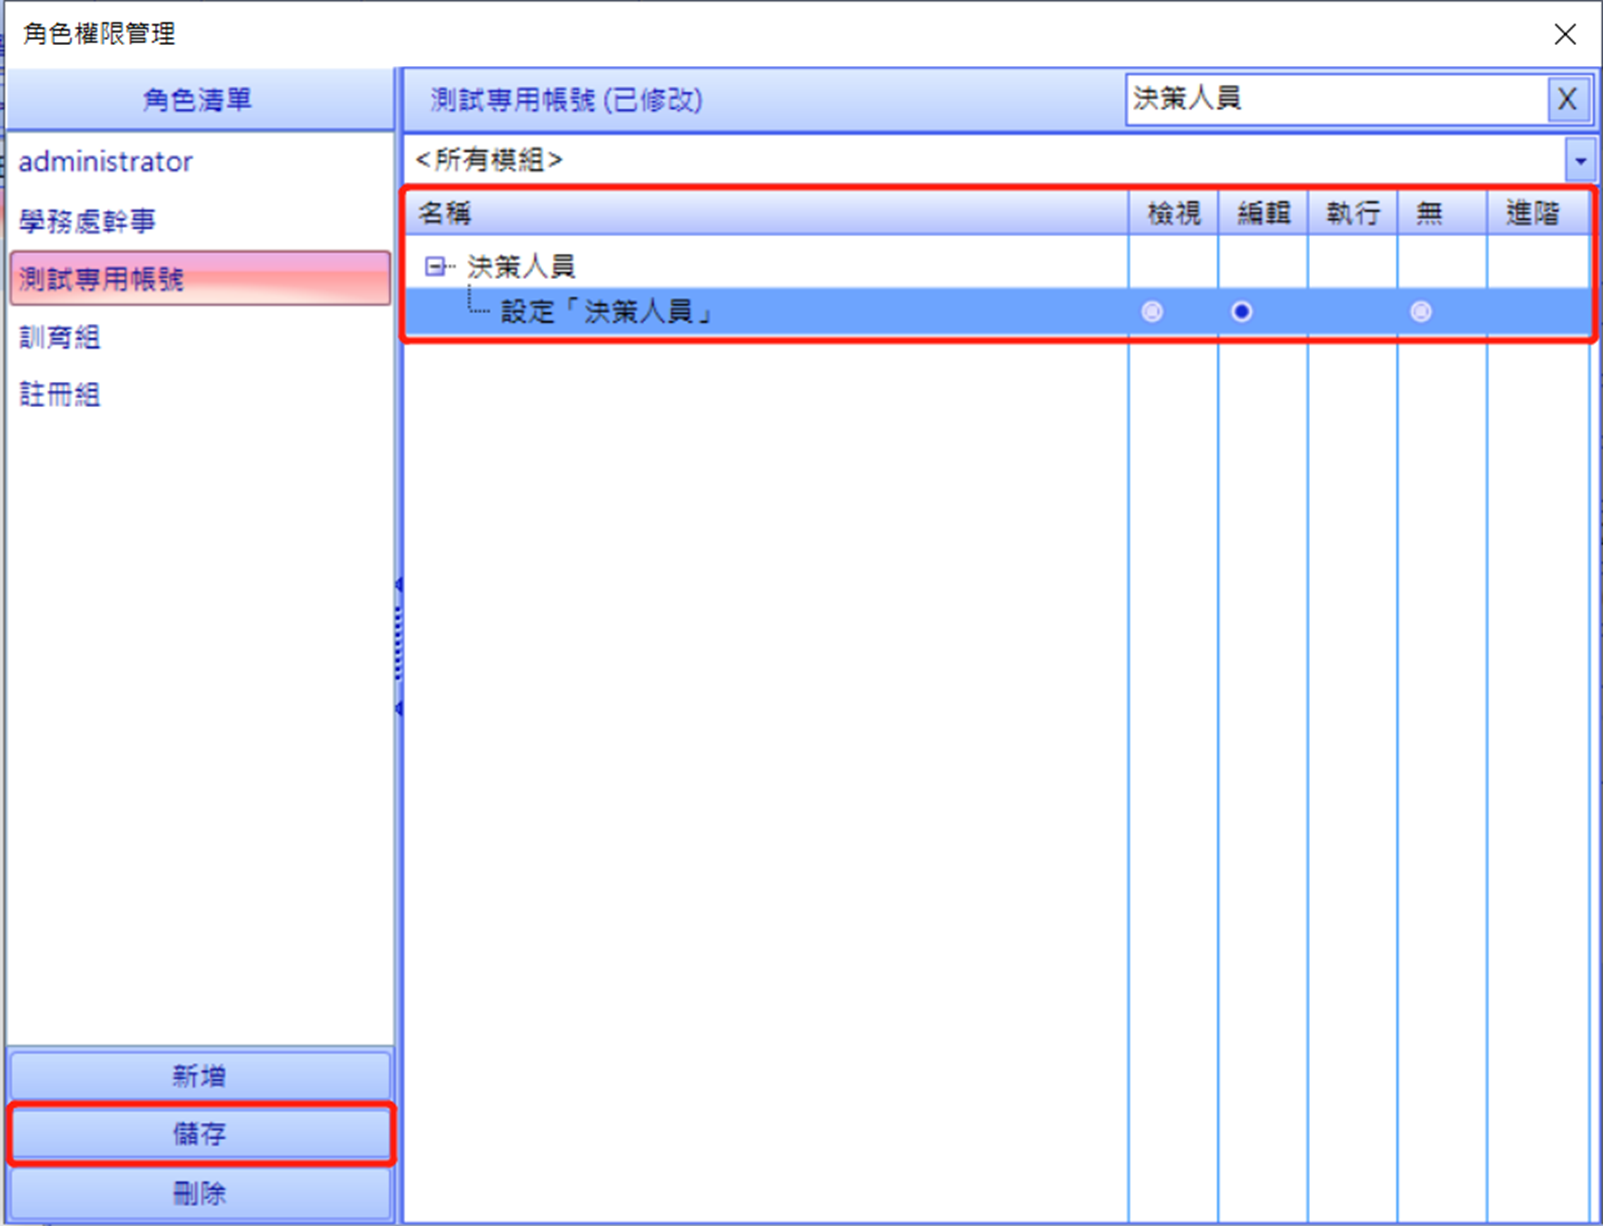The image size is (1603, 1226).
Task: Click the 決策人員 parent node label
Action: pos(521,266)
